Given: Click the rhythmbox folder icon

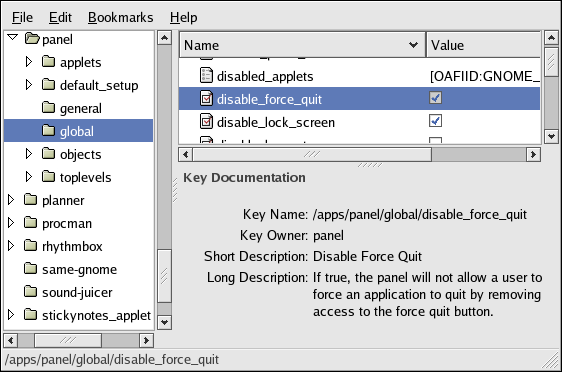Looking at the screenshot, I should click(30, 245).
